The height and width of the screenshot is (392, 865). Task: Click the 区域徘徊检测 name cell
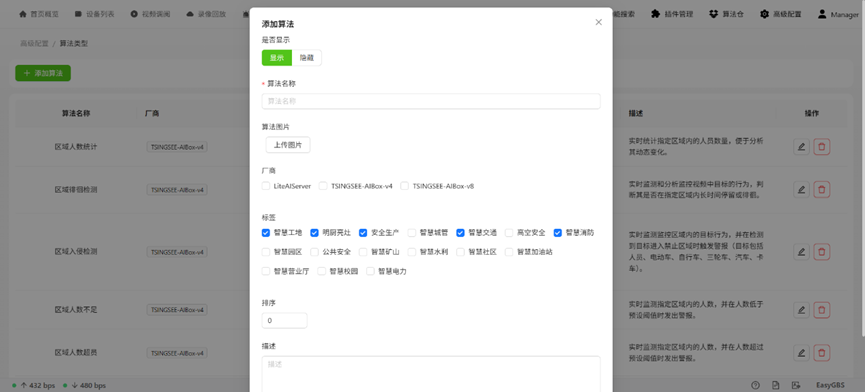pyautogui.click(x=76, y=190)
